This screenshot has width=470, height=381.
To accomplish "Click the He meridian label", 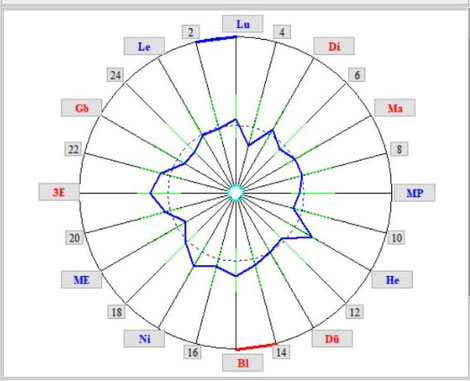I will pos(392,280).
